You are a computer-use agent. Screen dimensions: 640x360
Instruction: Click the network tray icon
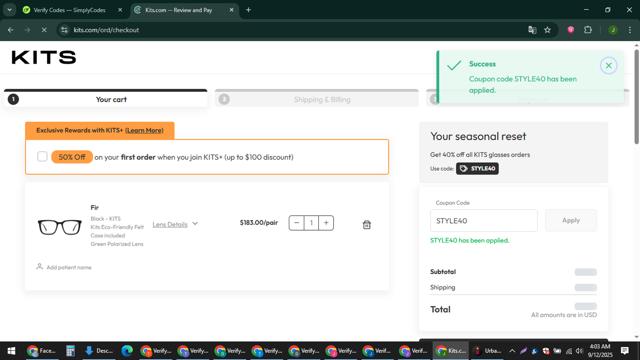coord(569,351)
